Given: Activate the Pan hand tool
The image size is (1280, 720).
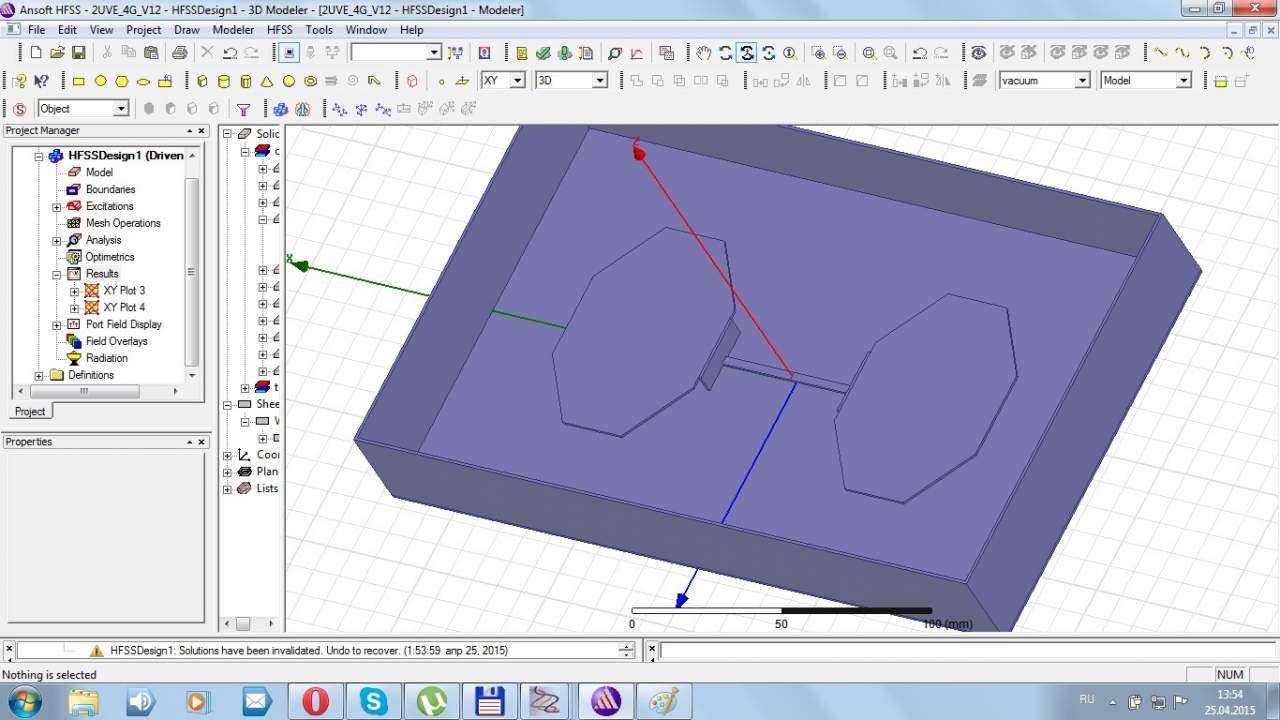Looking at the screenshot, I should pyautogui.click(x=704, y=53).
